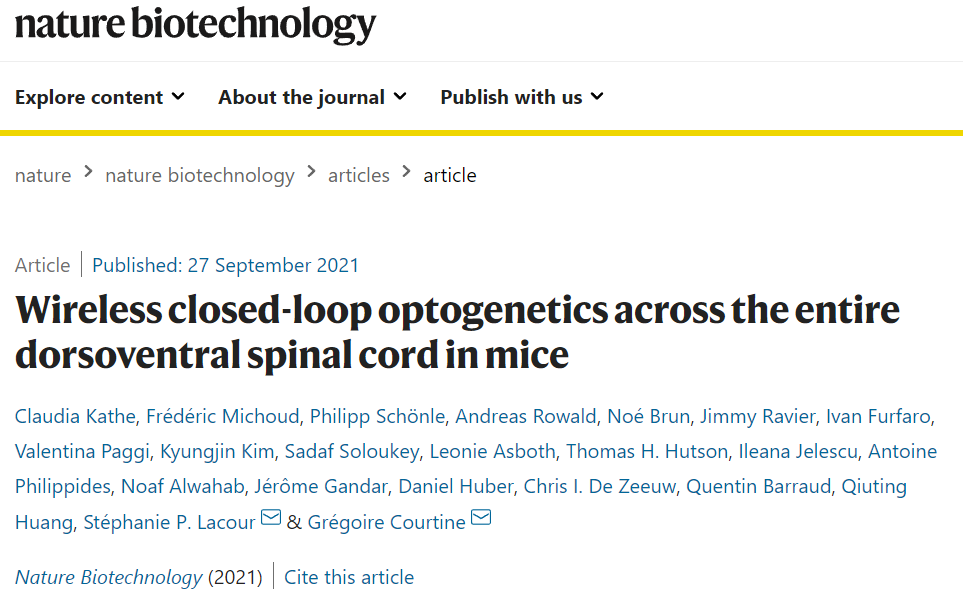The image size is (963, 598).
Task: Expand the Publish with us menu
Action: pyautogui.click(x=522, y=97)
